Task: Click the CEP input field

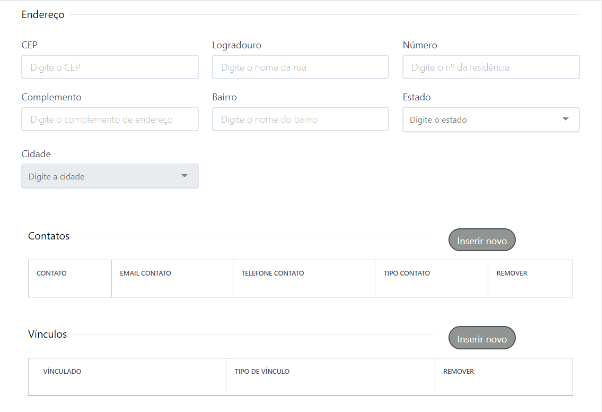Action: [x=109, y=67]
